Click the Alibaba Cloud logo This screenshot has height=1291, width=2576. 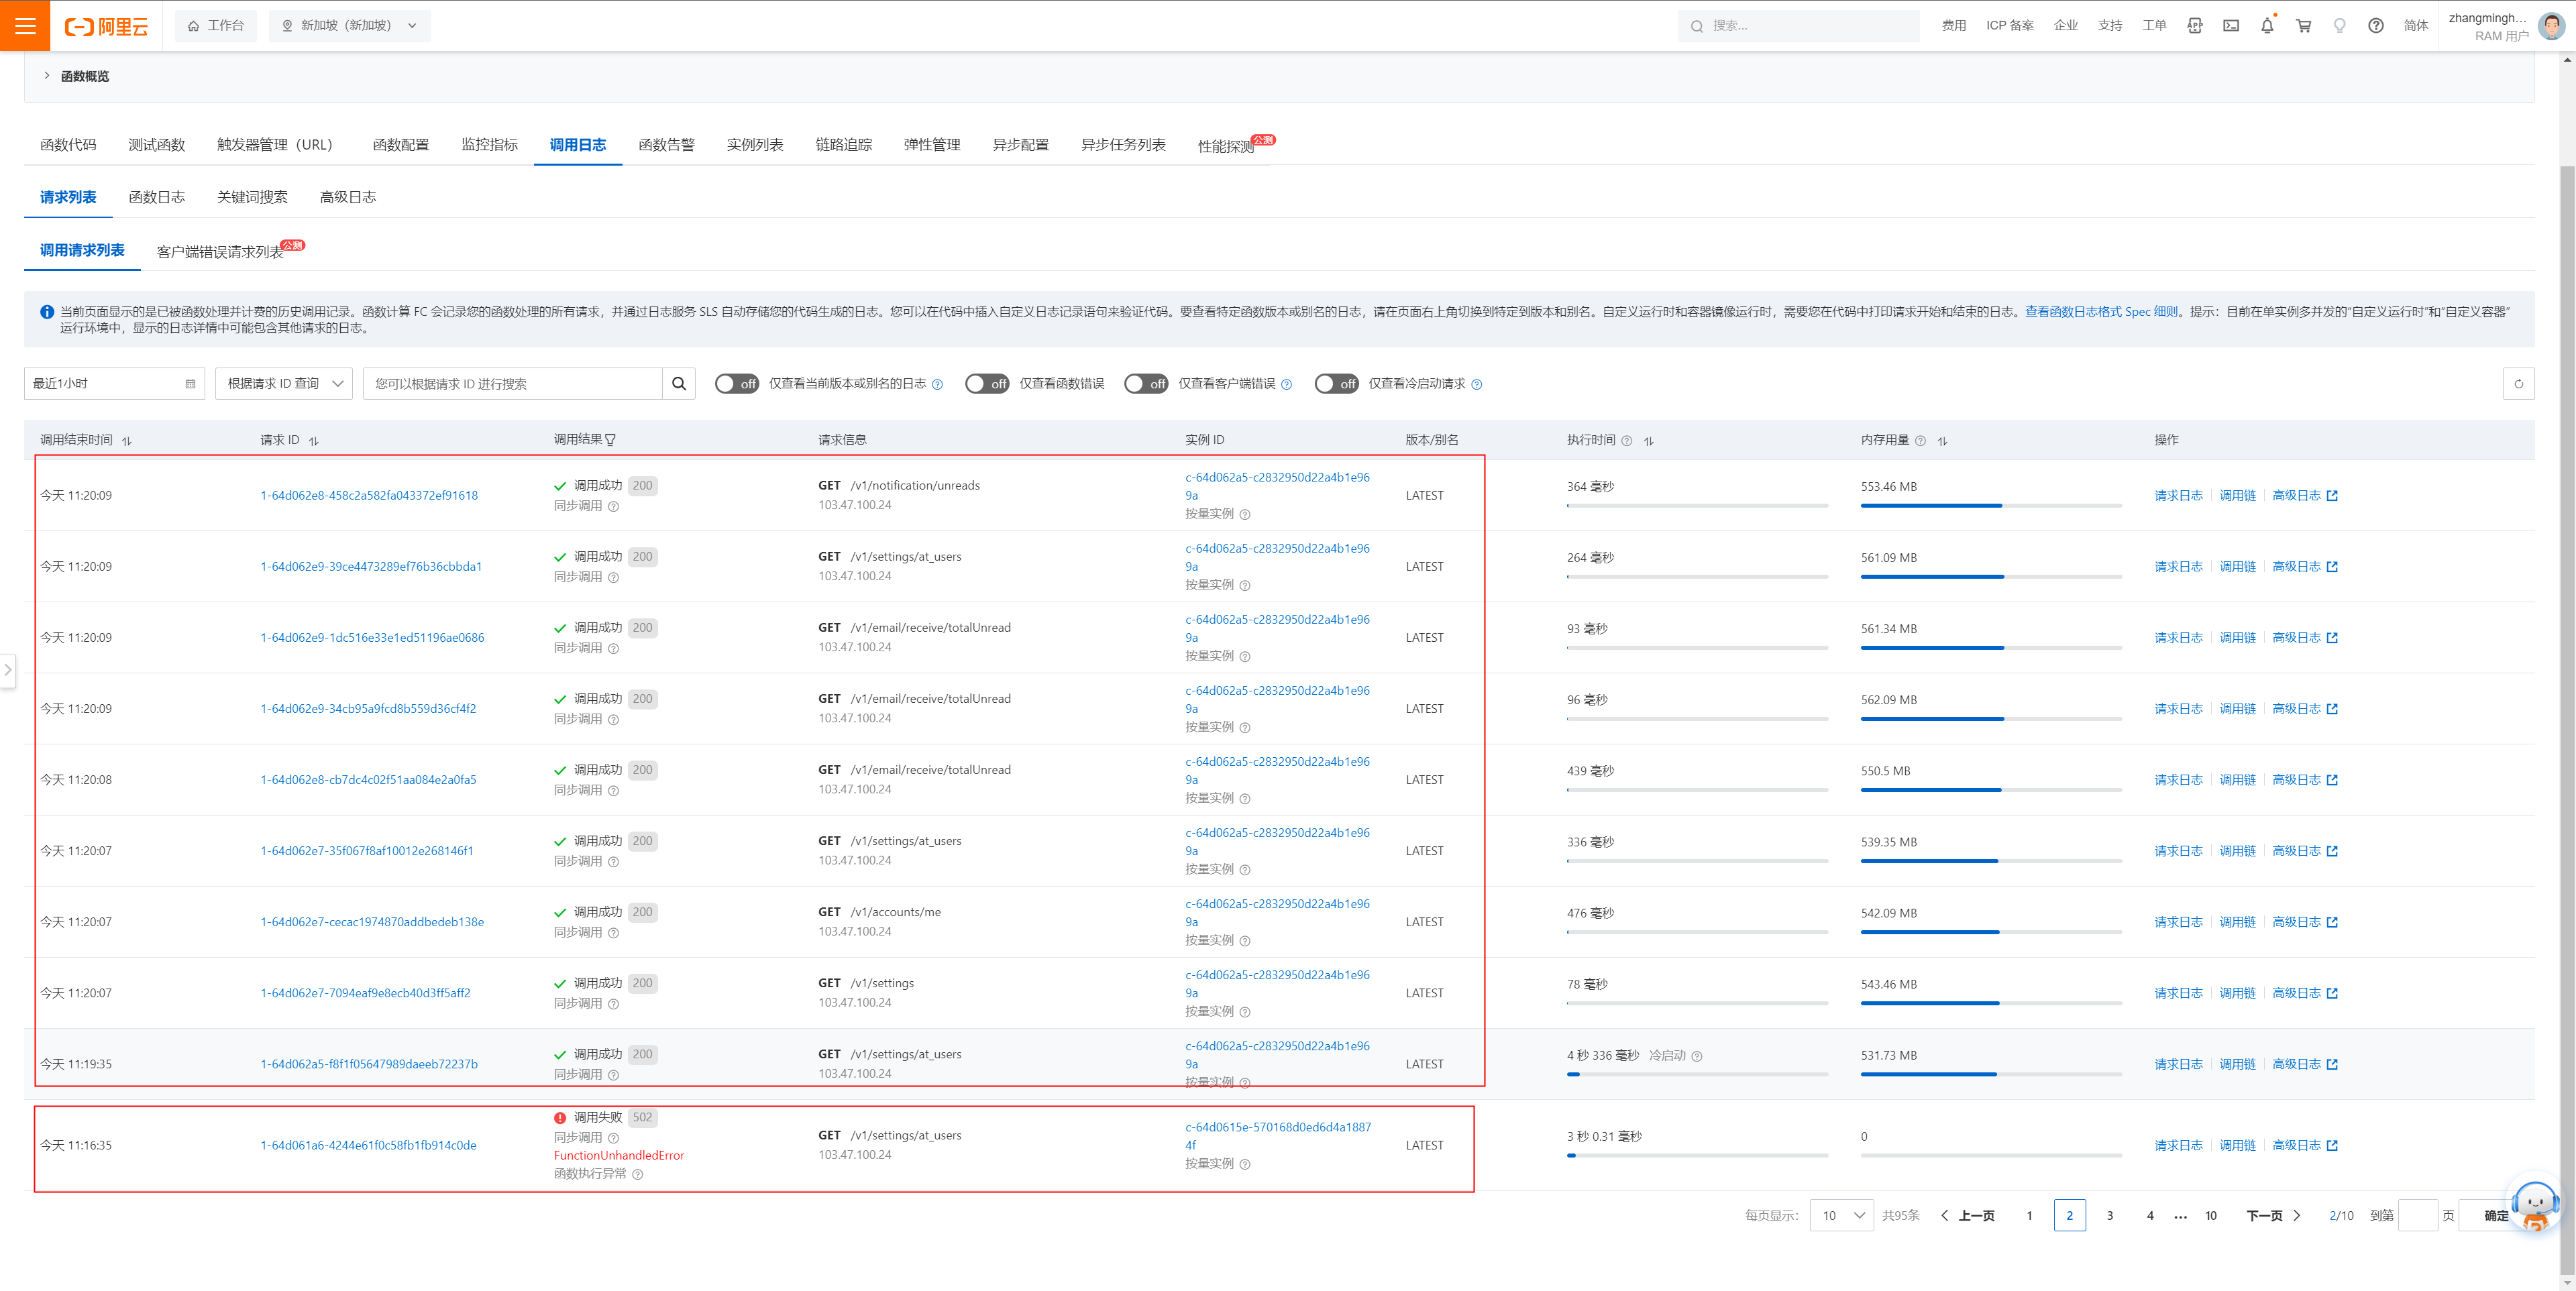point(107,26)
